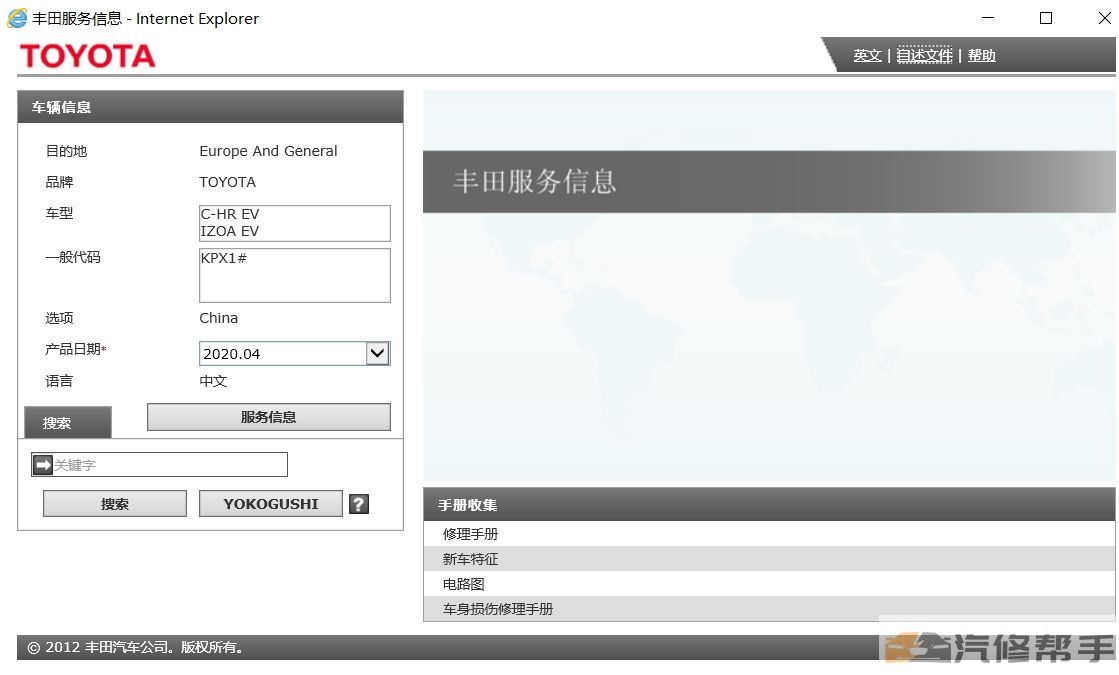The width and height of the screenshot is (1119, 675).
Task: Open the 自述文件 link
Action: [x=924, y=56]
